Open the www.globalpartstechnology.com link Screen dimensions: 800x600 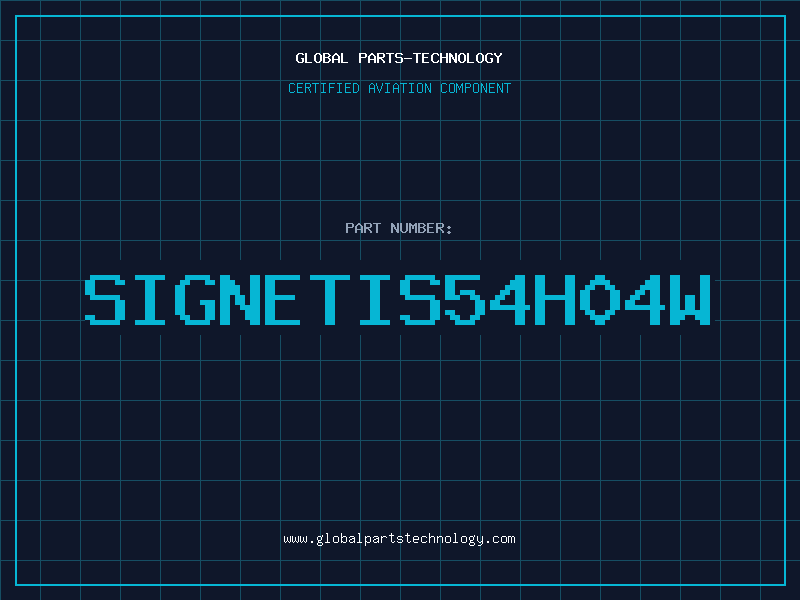pyautogui.click(x=399, y=539)
